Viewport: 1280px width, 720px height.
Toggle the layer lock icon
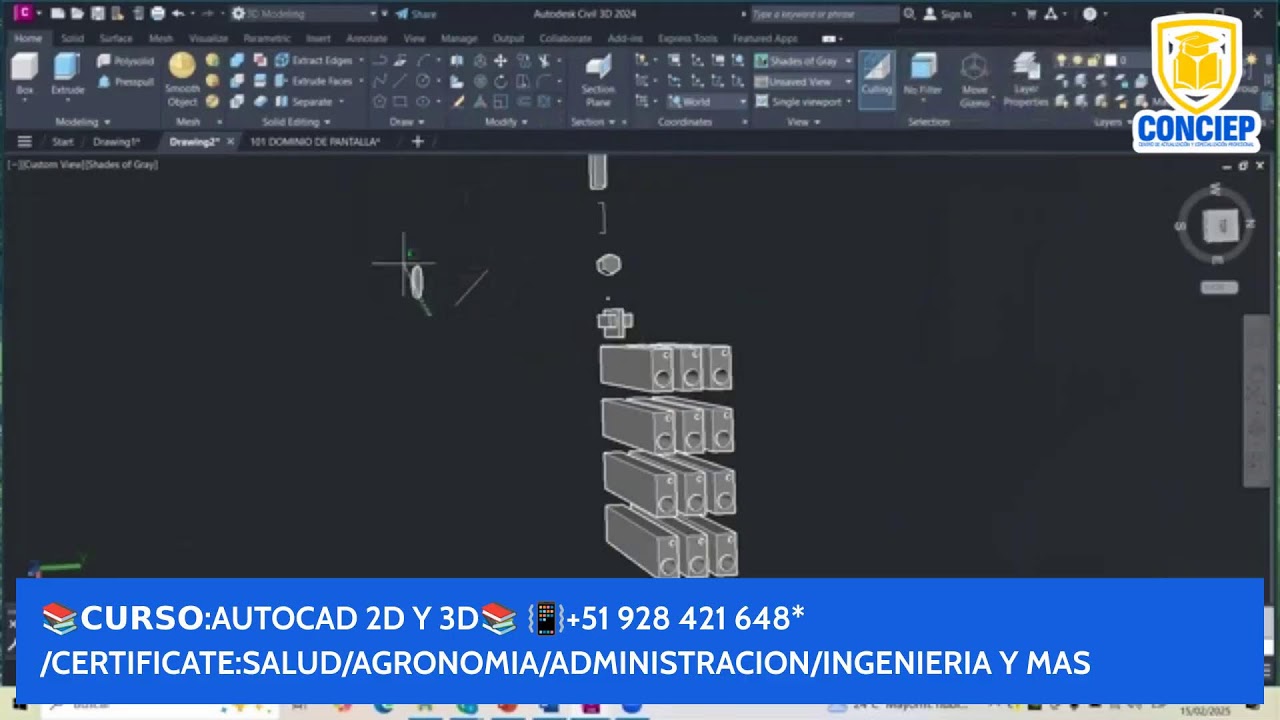1095,61
